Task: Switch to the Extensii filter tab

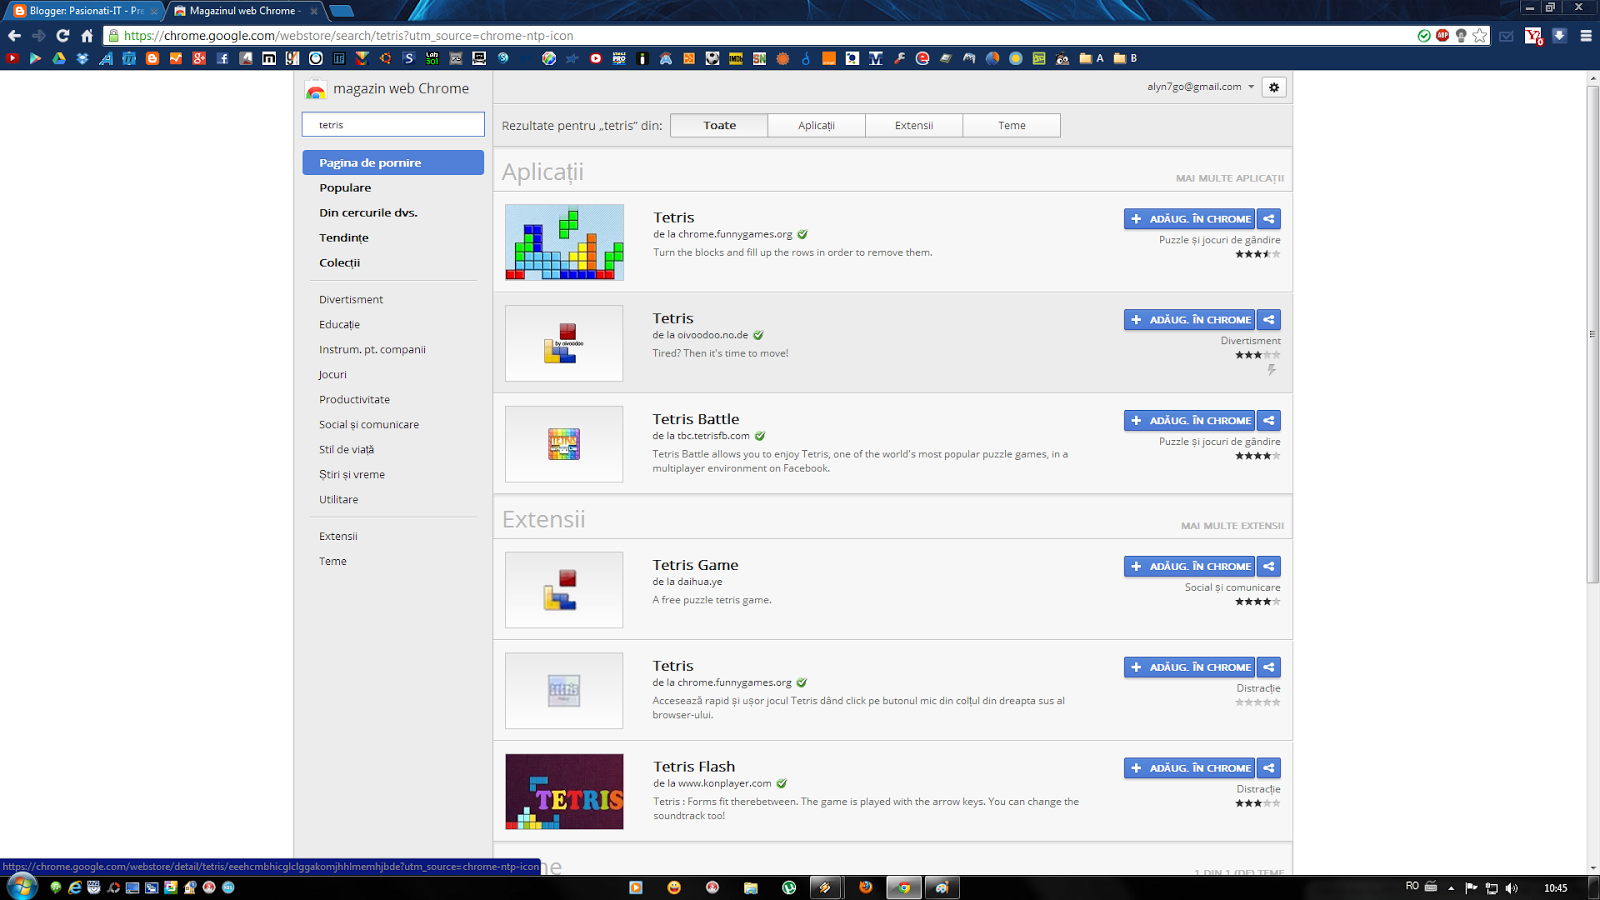Action: (913, 125)
